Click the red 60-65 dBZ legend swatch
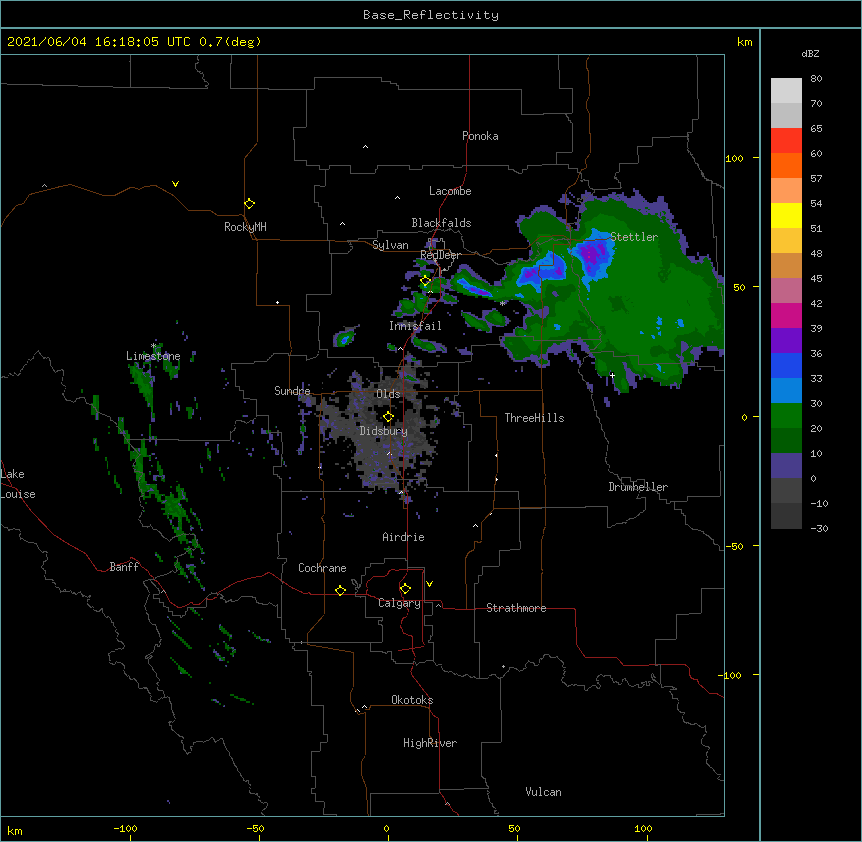Image resolution: width=862 pixels, height=842 pixels. coord(786,141)
